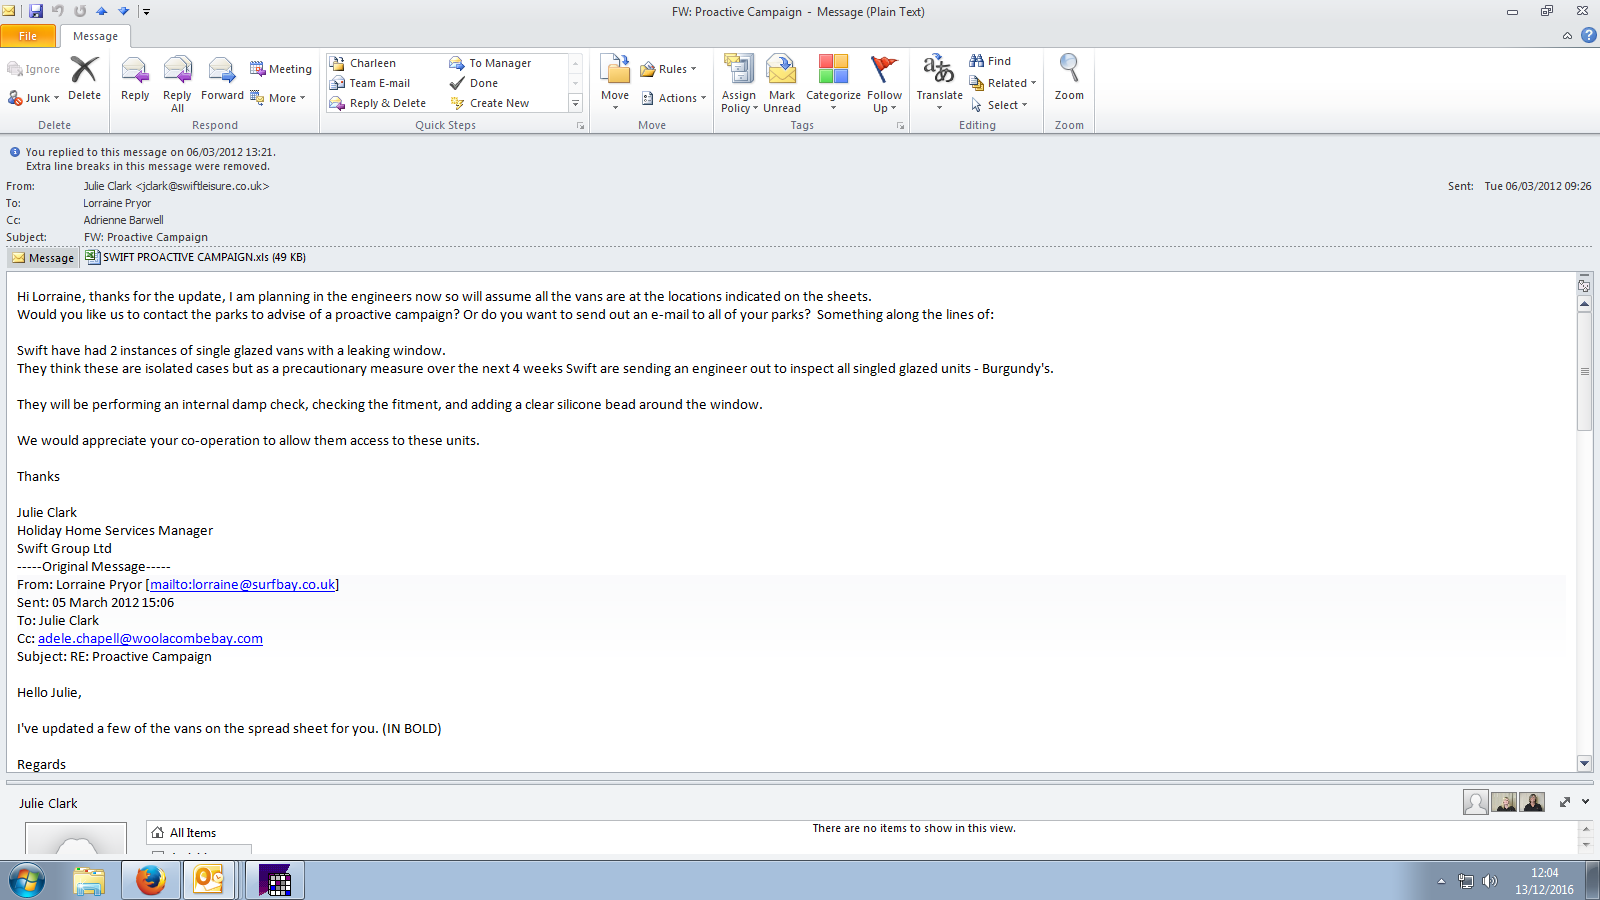The image size is (1600, 900).
Task: Forward this email from the ribbon
Action: coord(222,78)
